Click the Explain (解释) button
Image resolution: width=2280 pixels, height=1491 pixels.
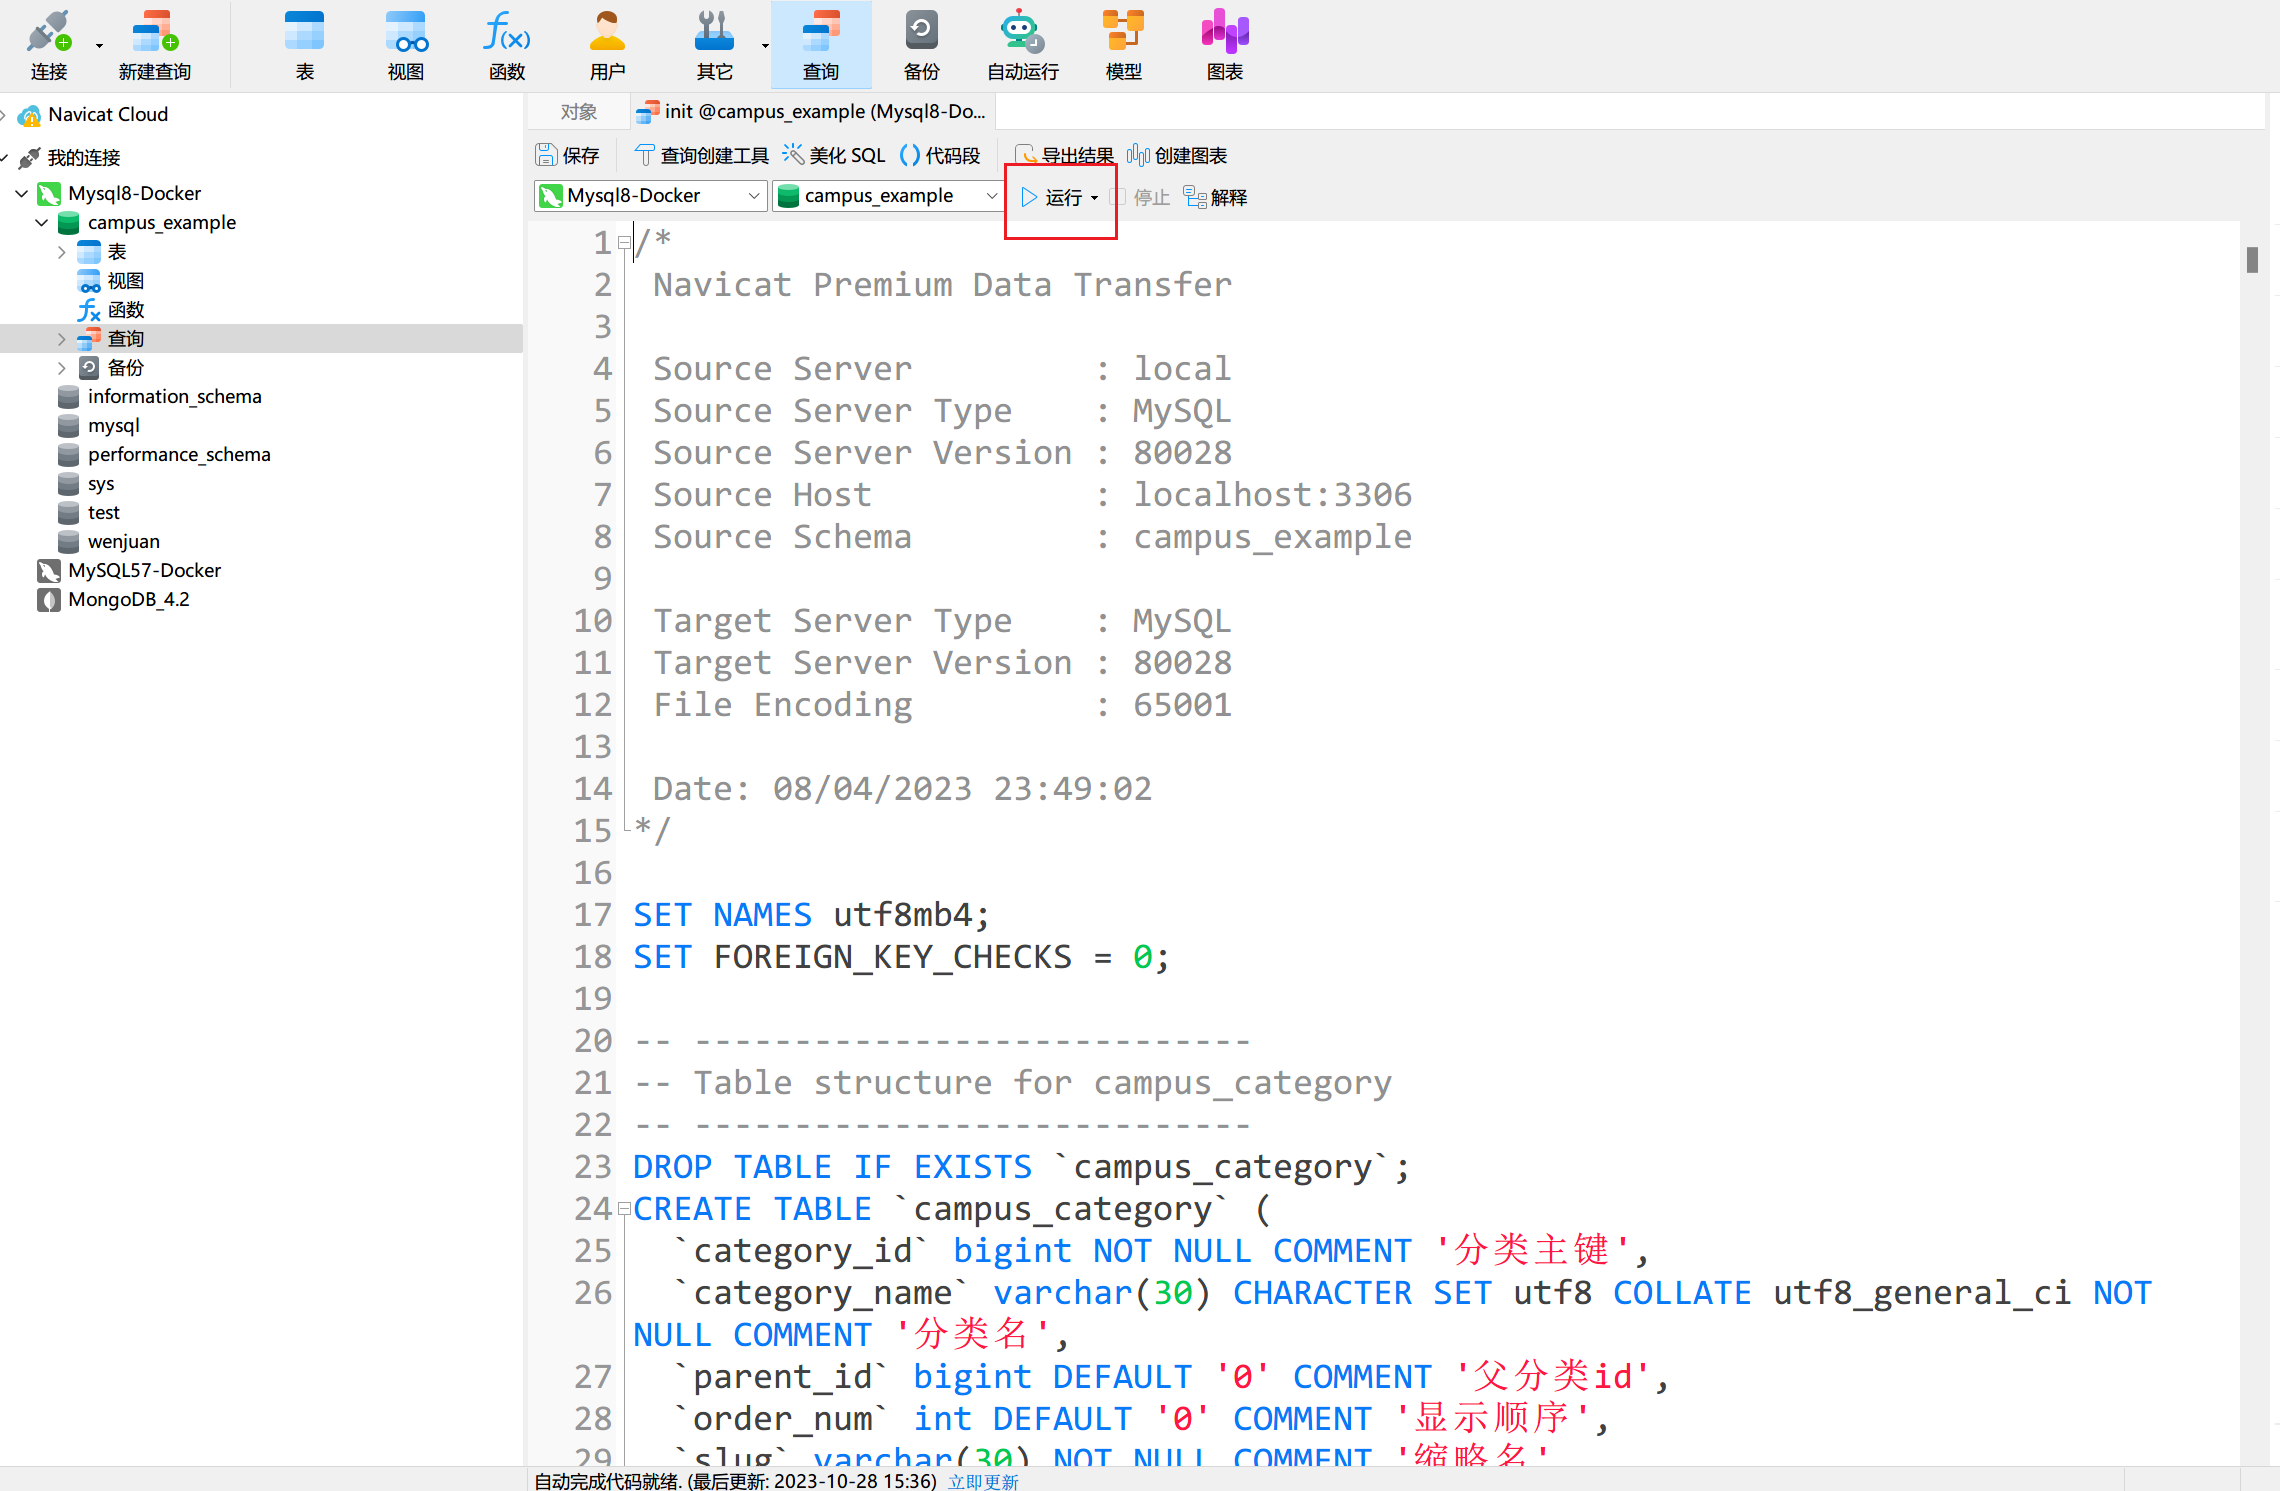pos(1215,197)
